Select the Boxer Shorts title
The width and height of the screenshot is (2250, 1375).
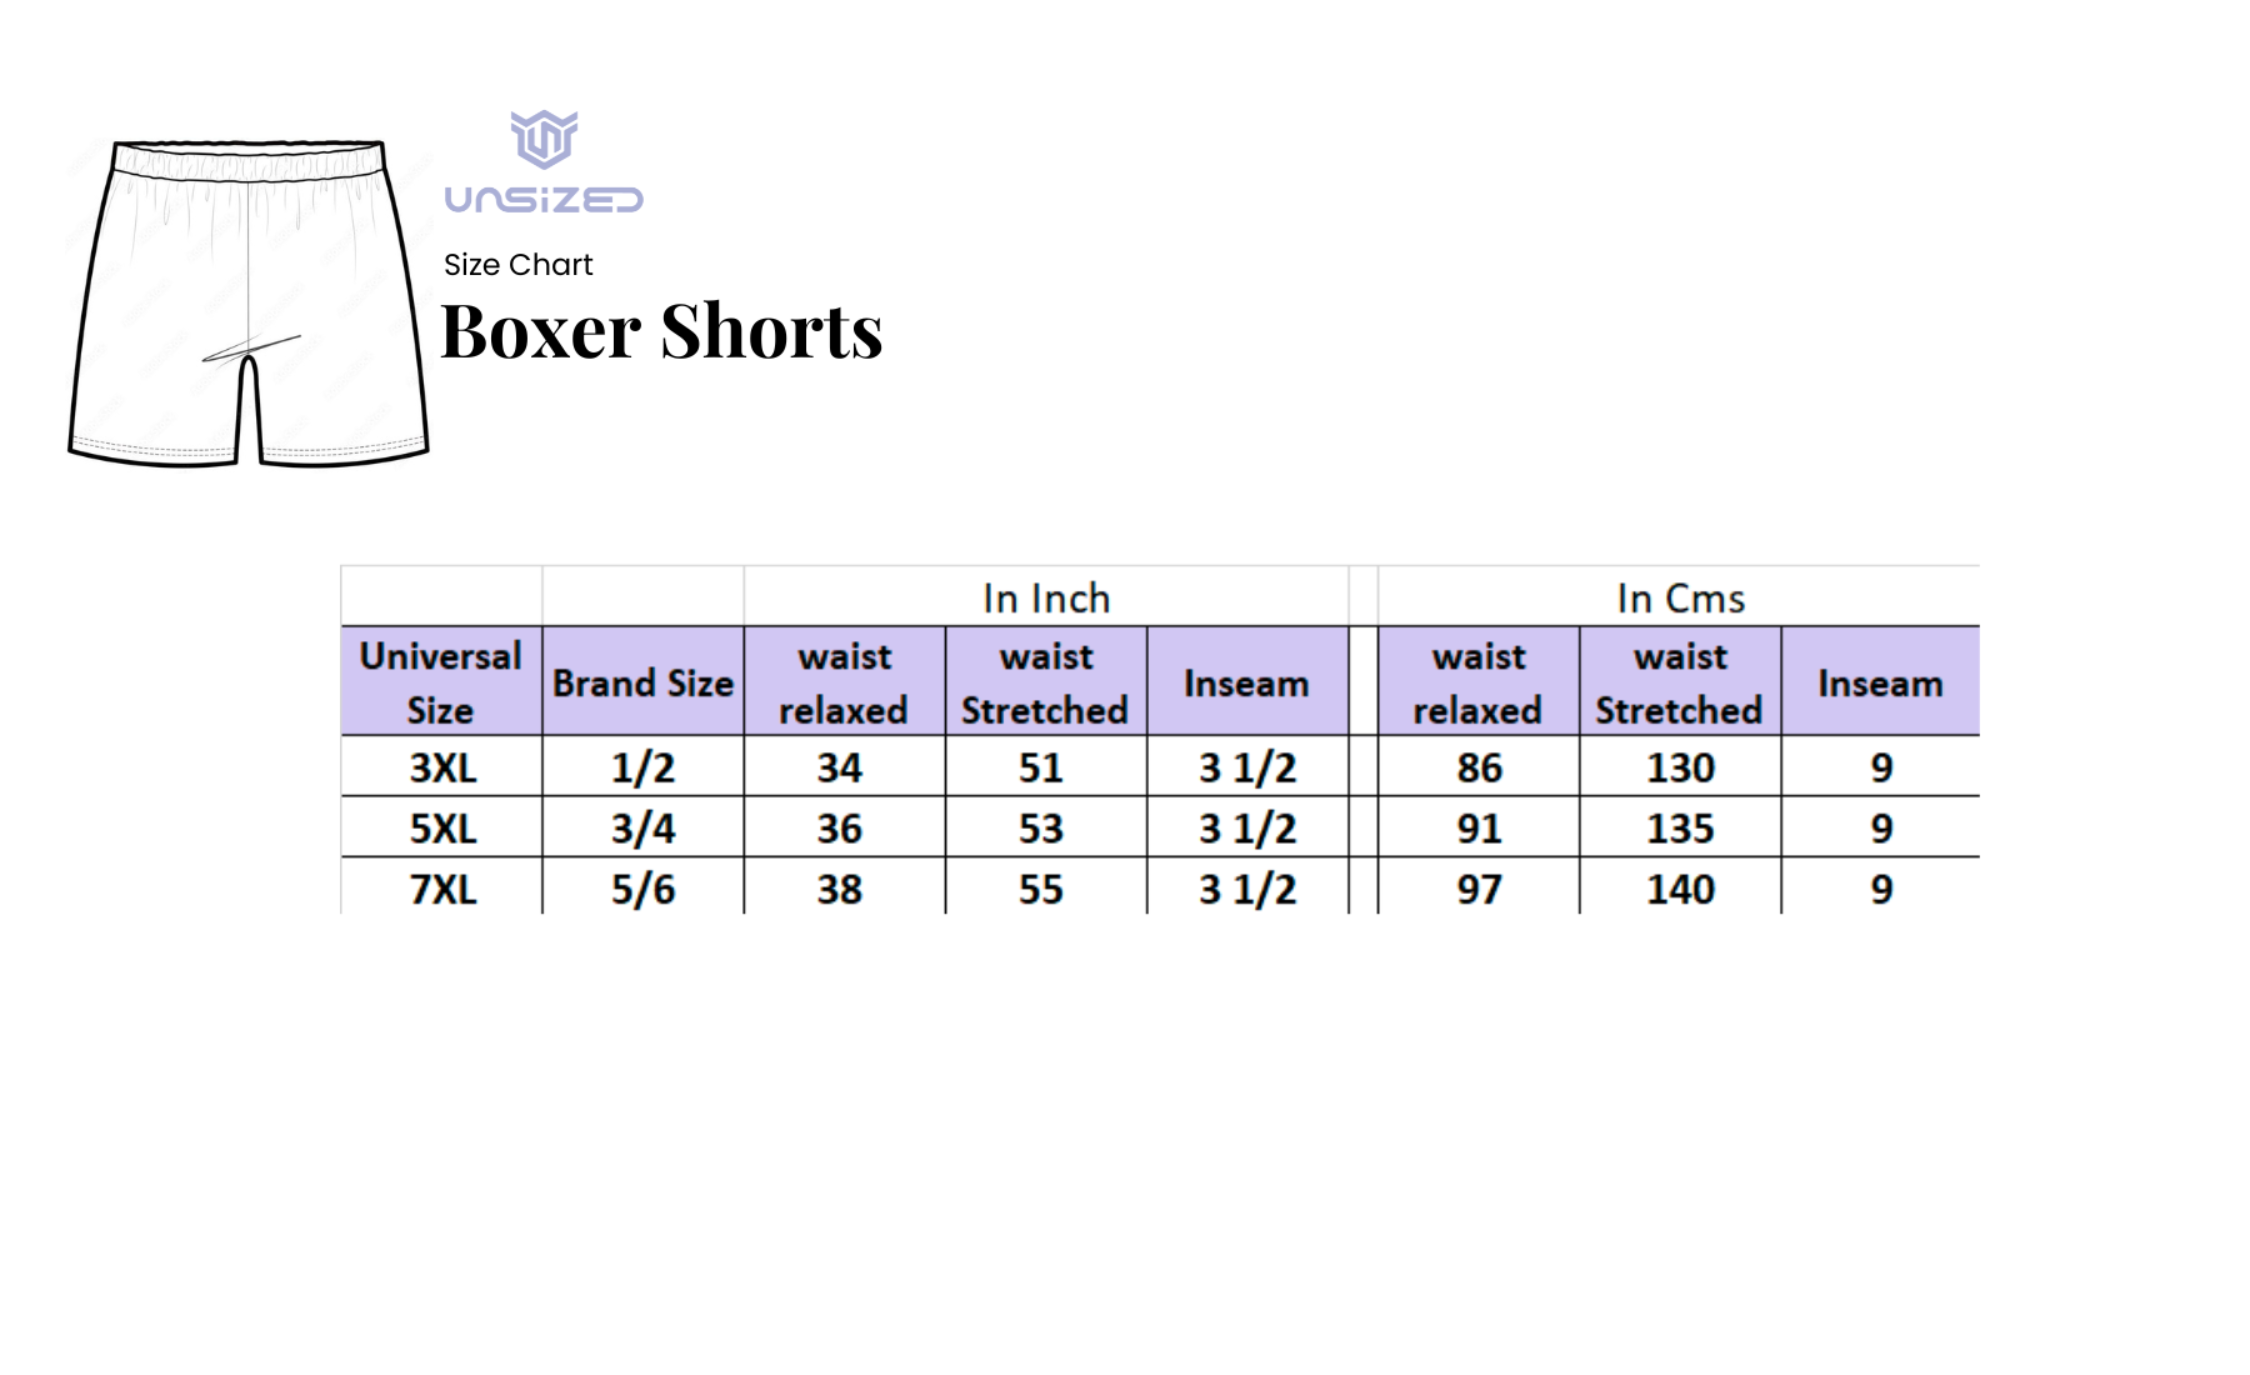(x=661, y=331)
